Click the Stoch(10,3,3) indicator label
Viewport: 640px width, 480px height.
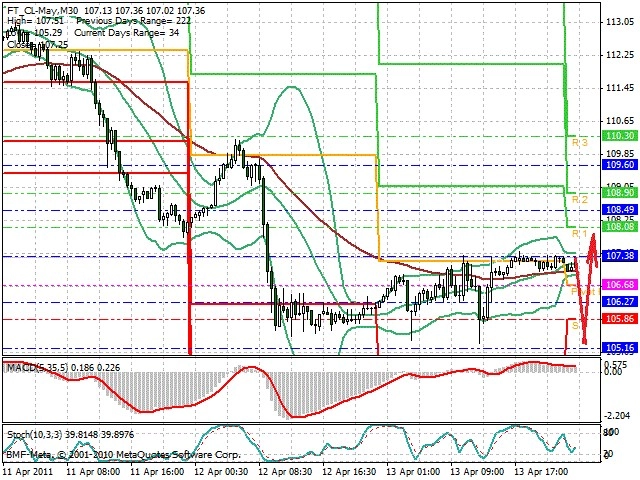point(35,435)
